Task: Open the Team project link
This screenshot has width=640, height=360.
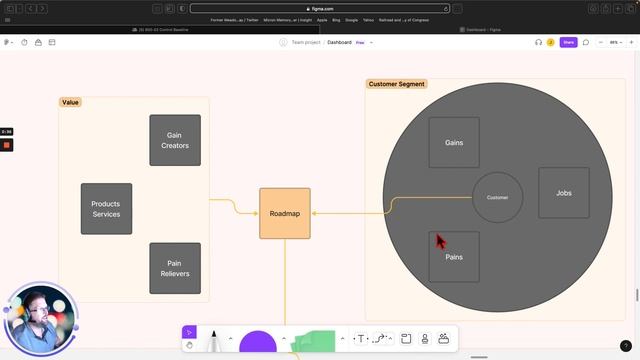Action: pos(306,42)
